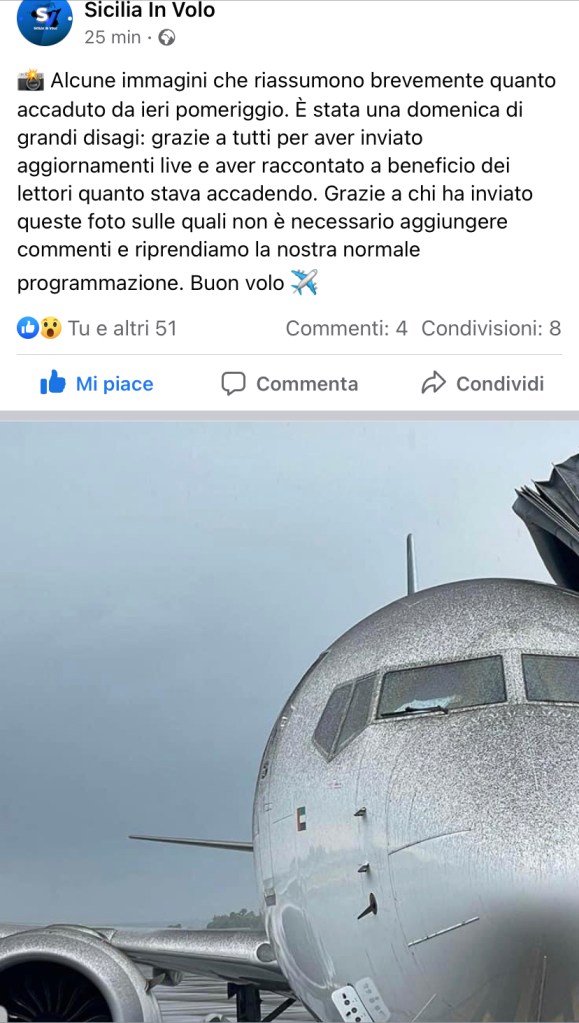
Task: View the 'Commenti: 4' count
Action: click(x=347, y=328)
